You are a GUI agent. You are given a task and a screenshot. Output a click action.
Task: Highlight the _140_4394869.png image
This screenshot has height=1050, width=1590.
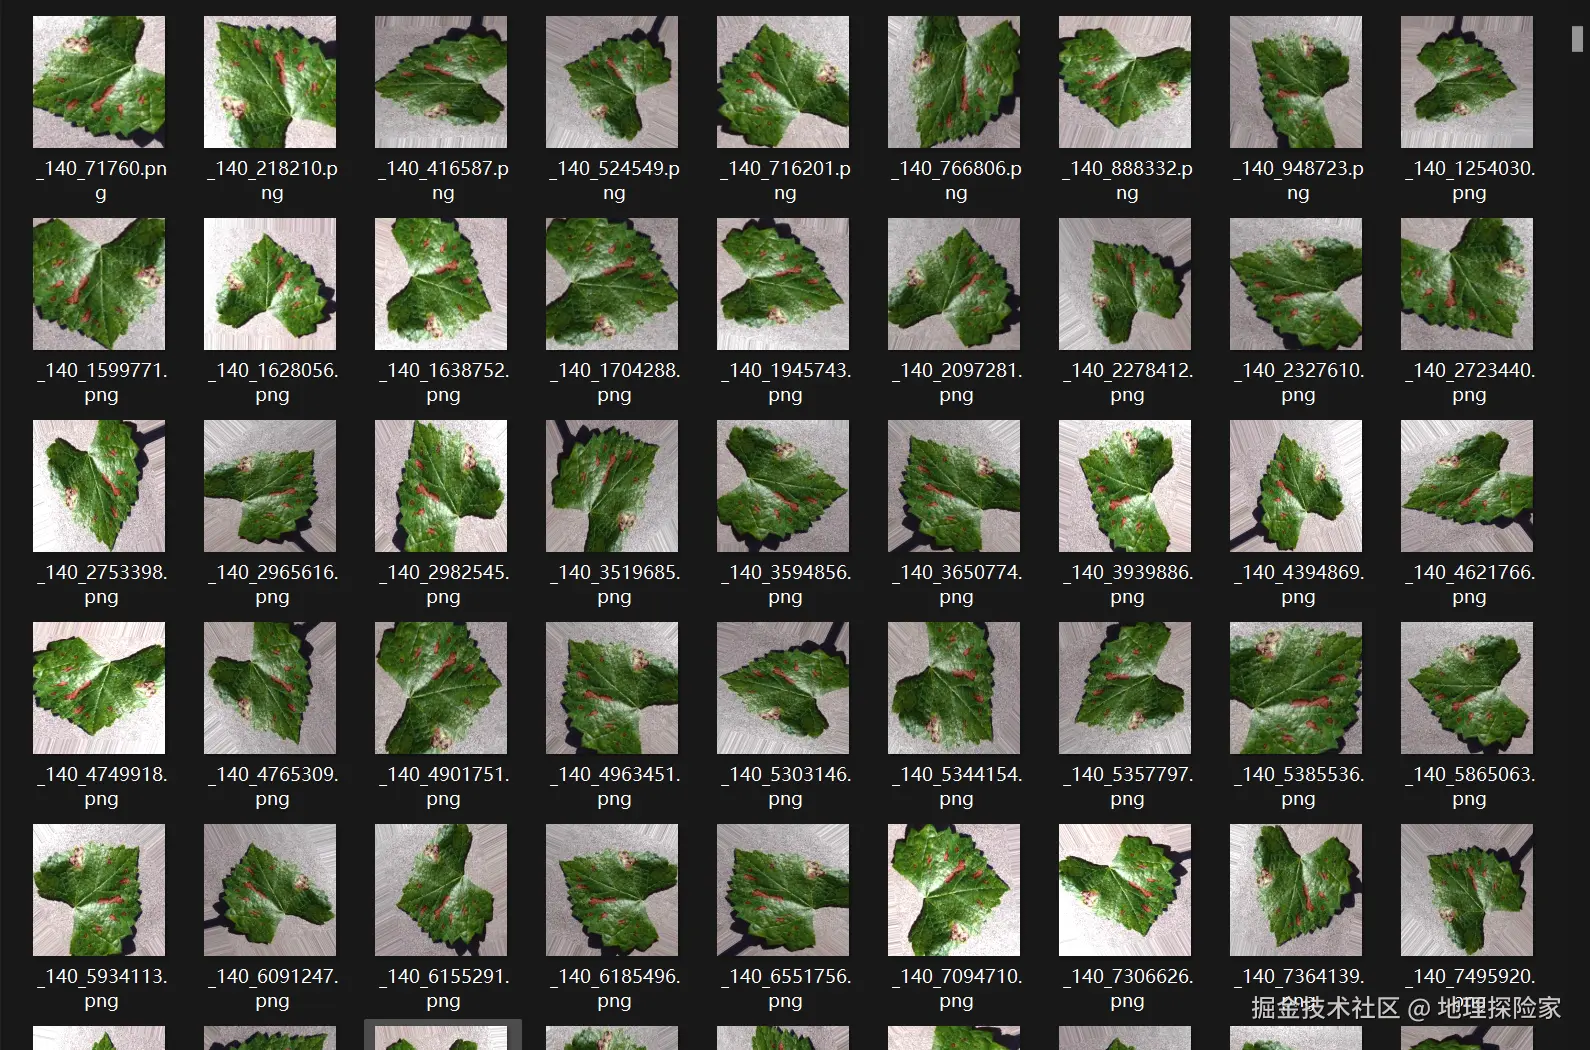tap(1296, 486)
